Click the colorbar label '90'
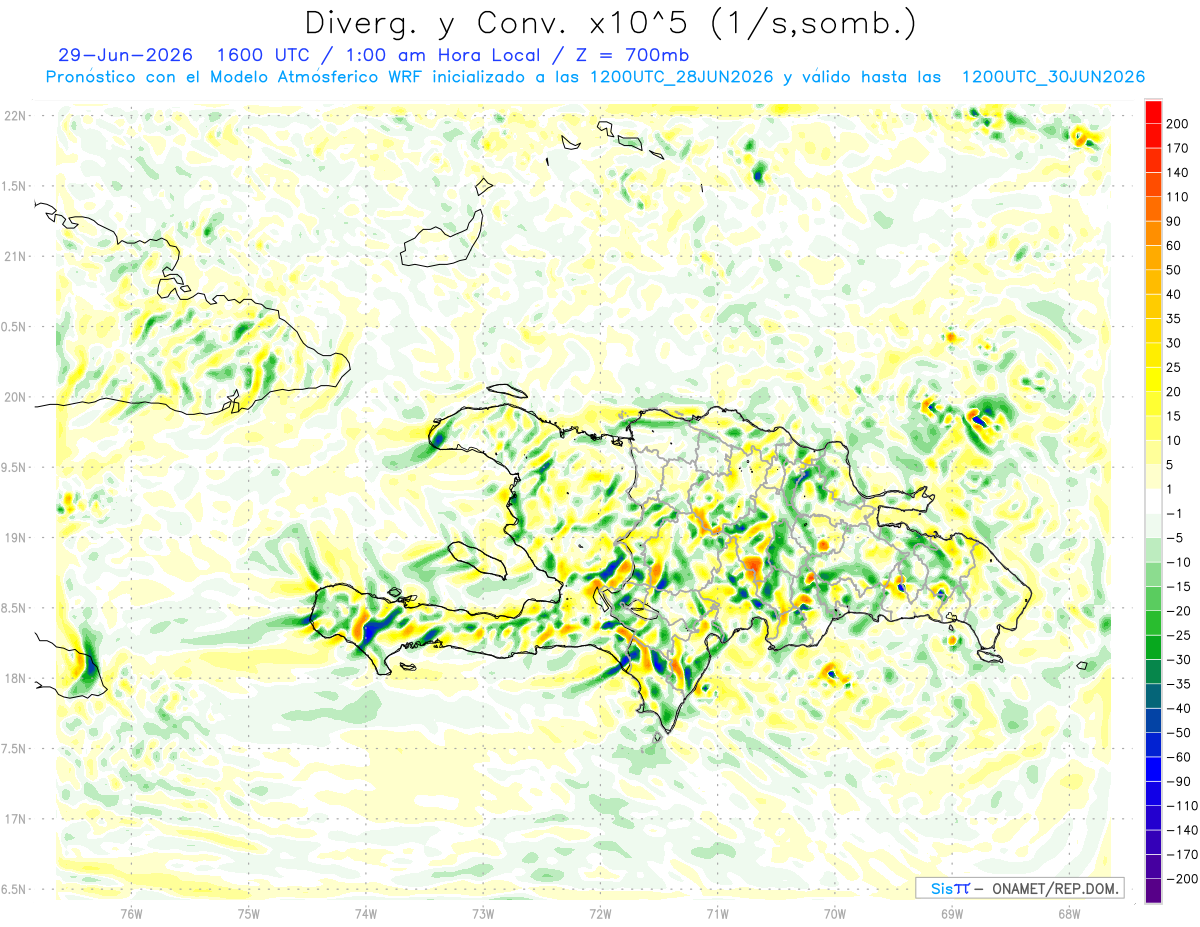1200x927 pixels. click(x=1175, y=221)
